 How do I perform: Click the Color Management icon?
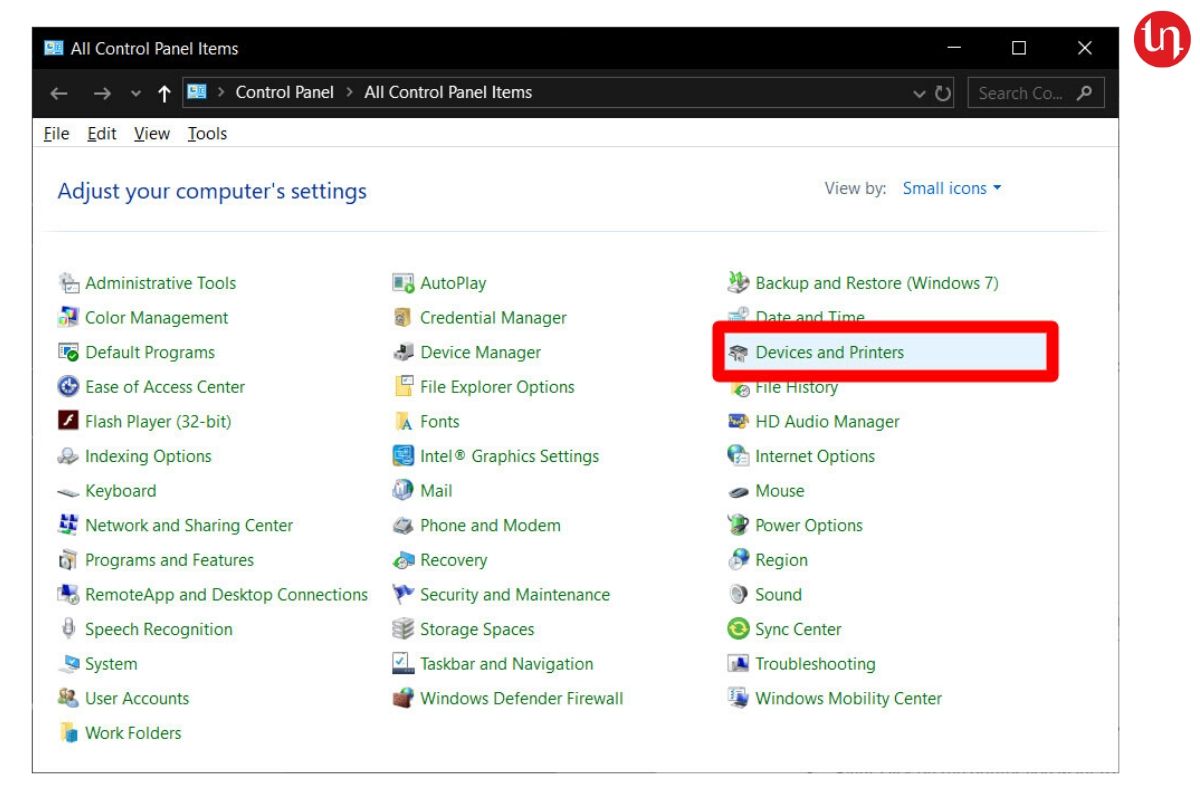point(69,318)
